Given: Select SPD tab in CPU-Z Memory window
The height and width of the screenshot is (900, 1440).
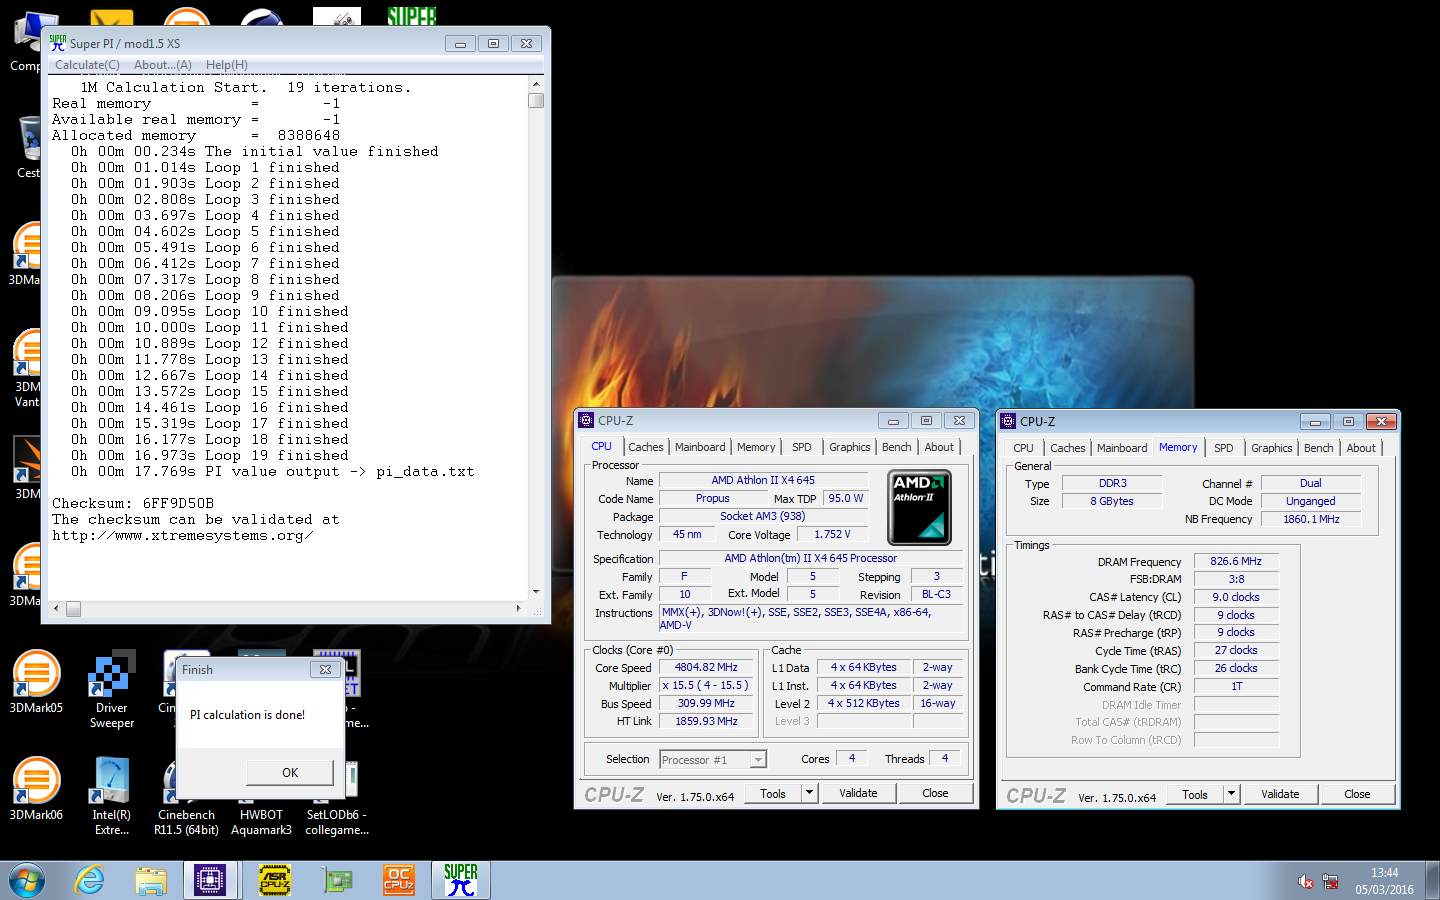Looking at the screenshot, I should pyautogui.click(x=1224, y=448).
